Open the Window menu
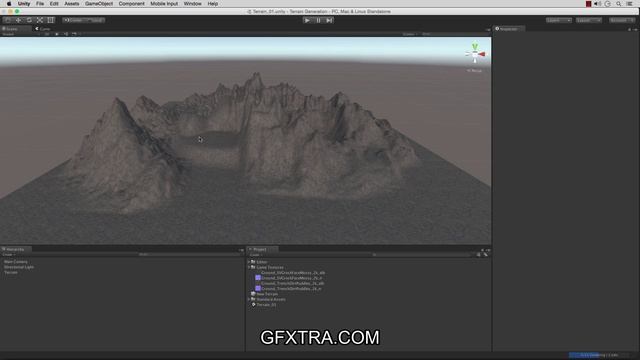The image size is (640, 360). (192, 4)
